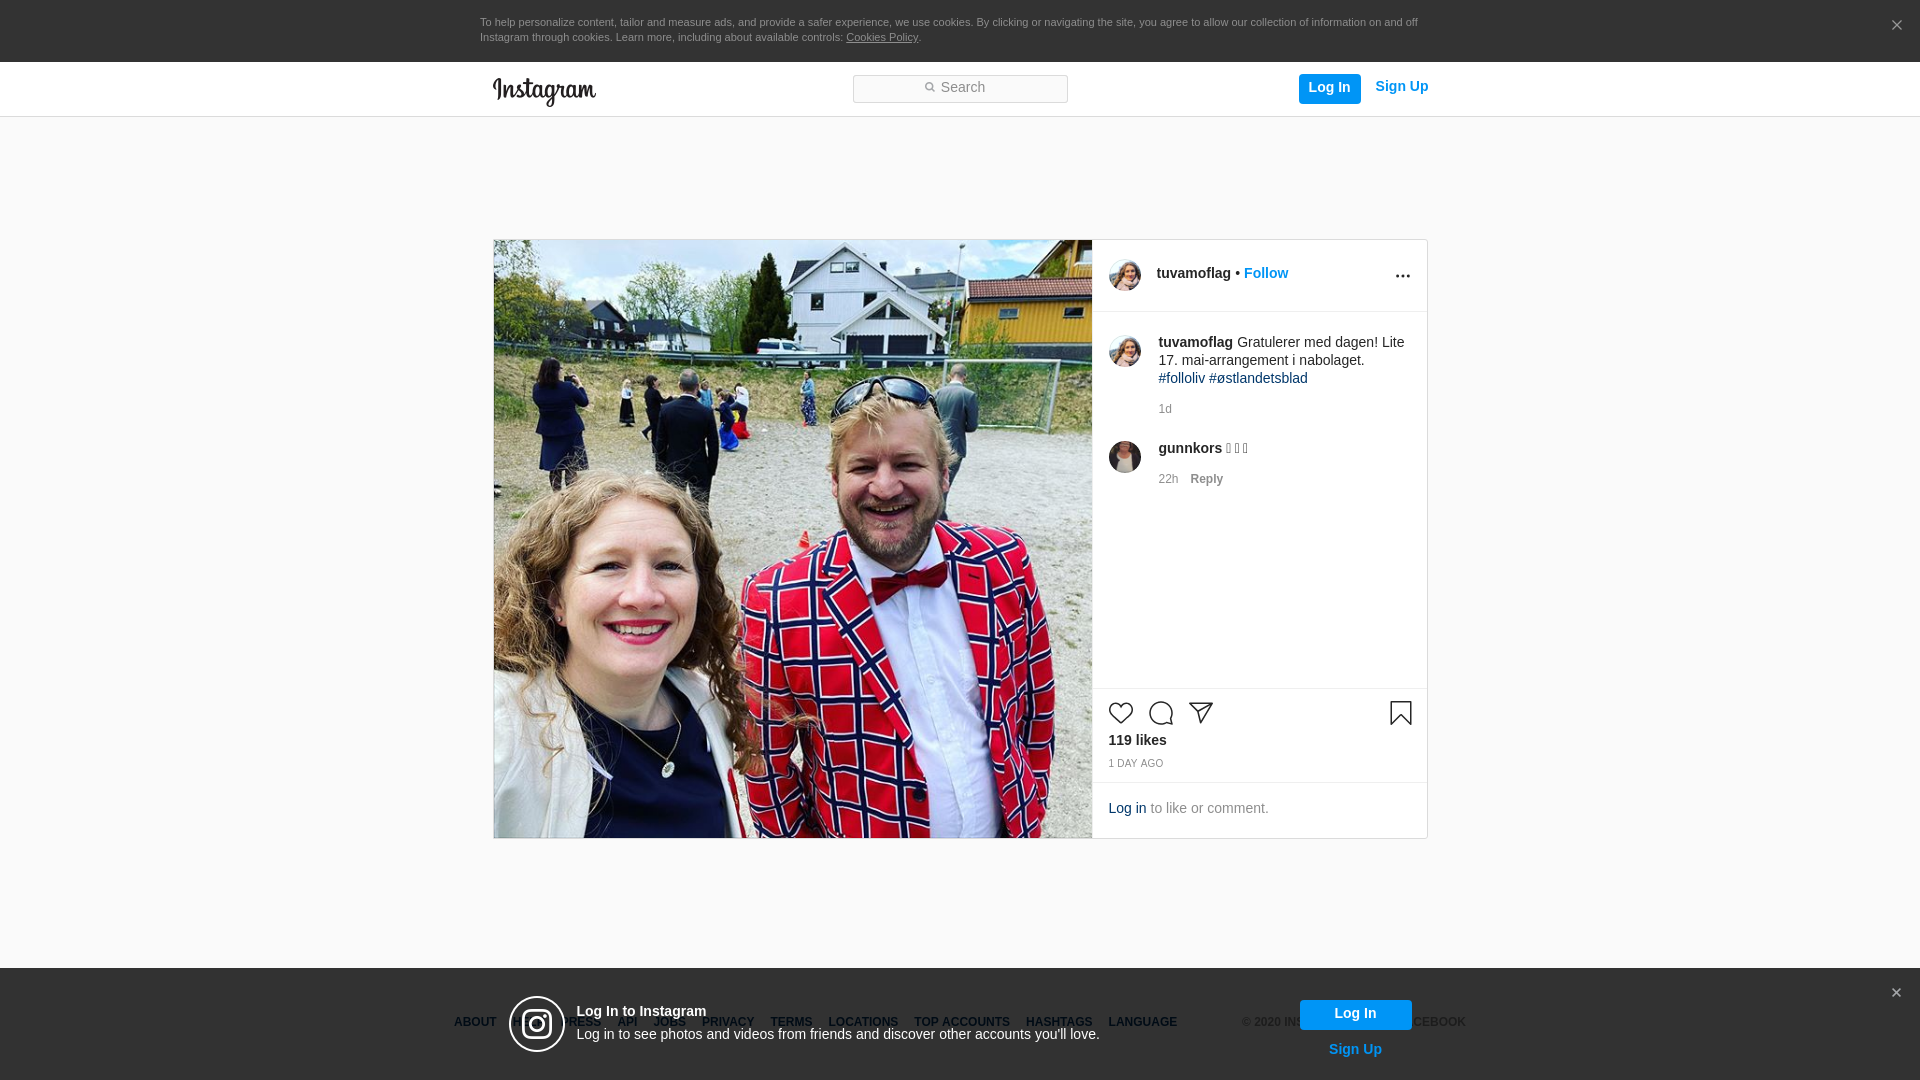Open the #folloliv hashtag
Screen dimensions: 1920x1080
[1181, 378]
